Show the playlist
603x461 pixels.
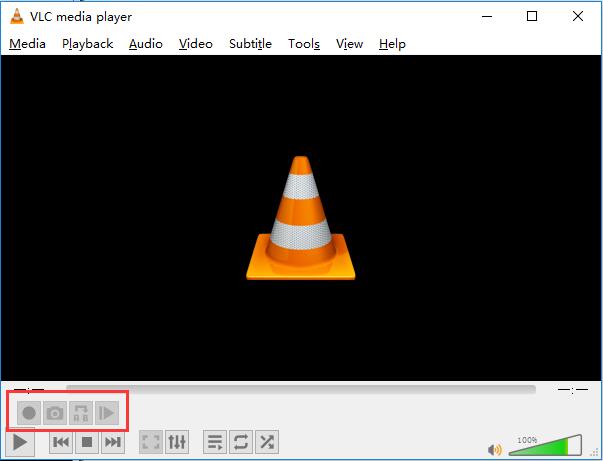tap(215, 442)
